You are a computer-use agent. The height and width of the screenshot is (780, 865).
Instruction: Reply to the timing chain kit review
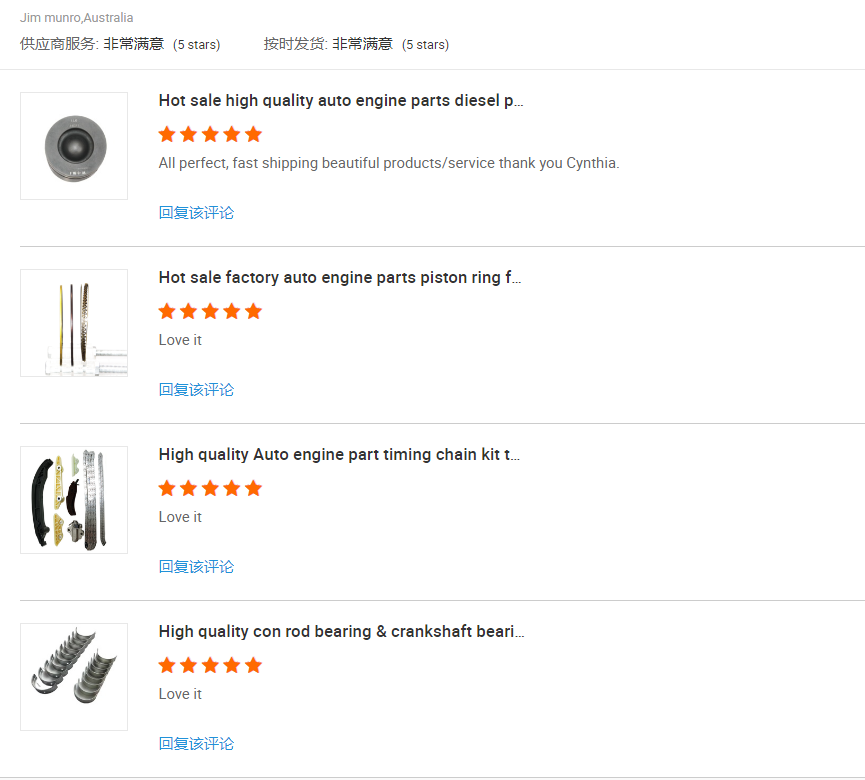(196, 567)
